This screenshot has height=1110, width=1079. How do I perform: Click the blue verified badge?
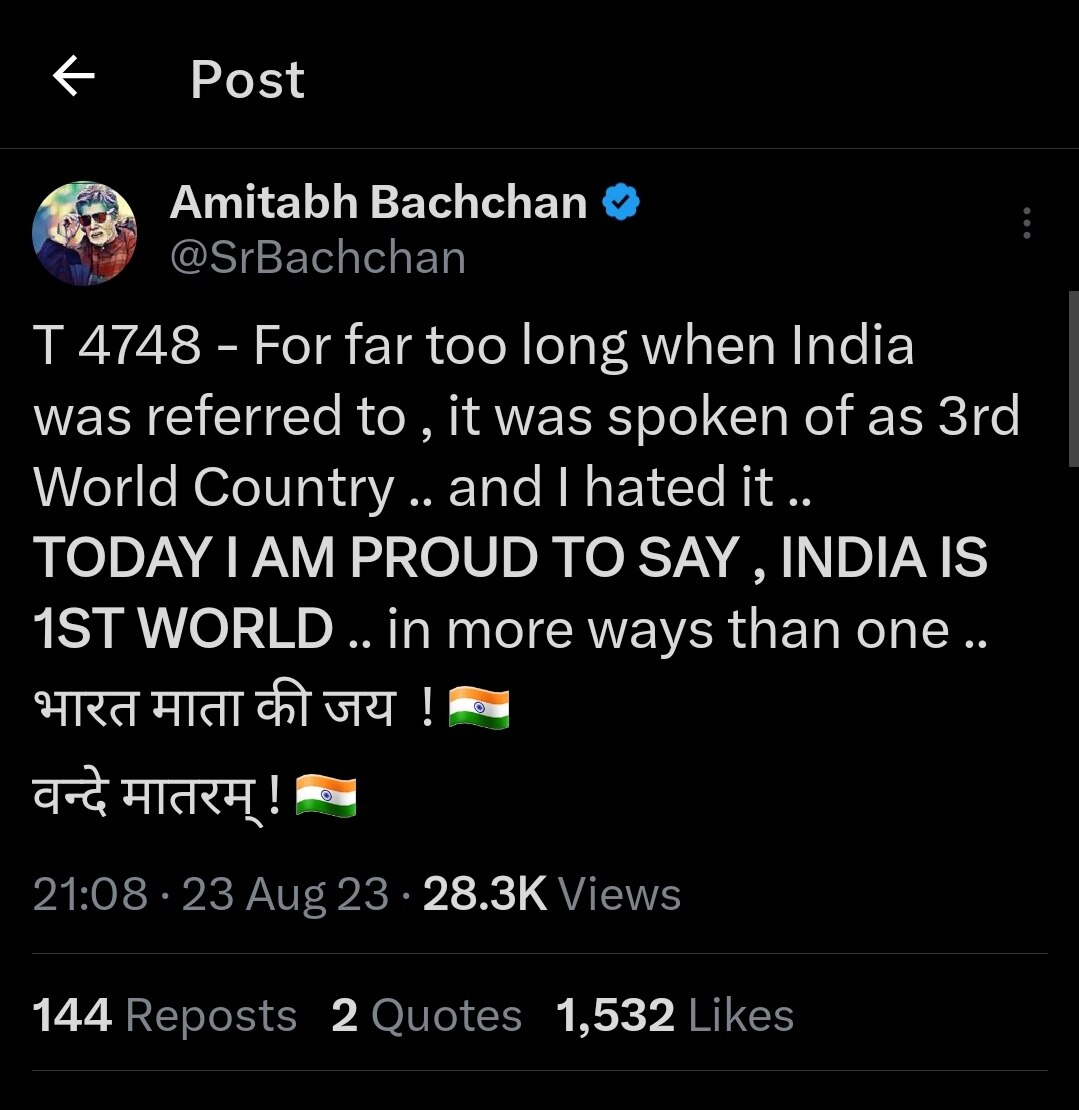tap(620, 204)
